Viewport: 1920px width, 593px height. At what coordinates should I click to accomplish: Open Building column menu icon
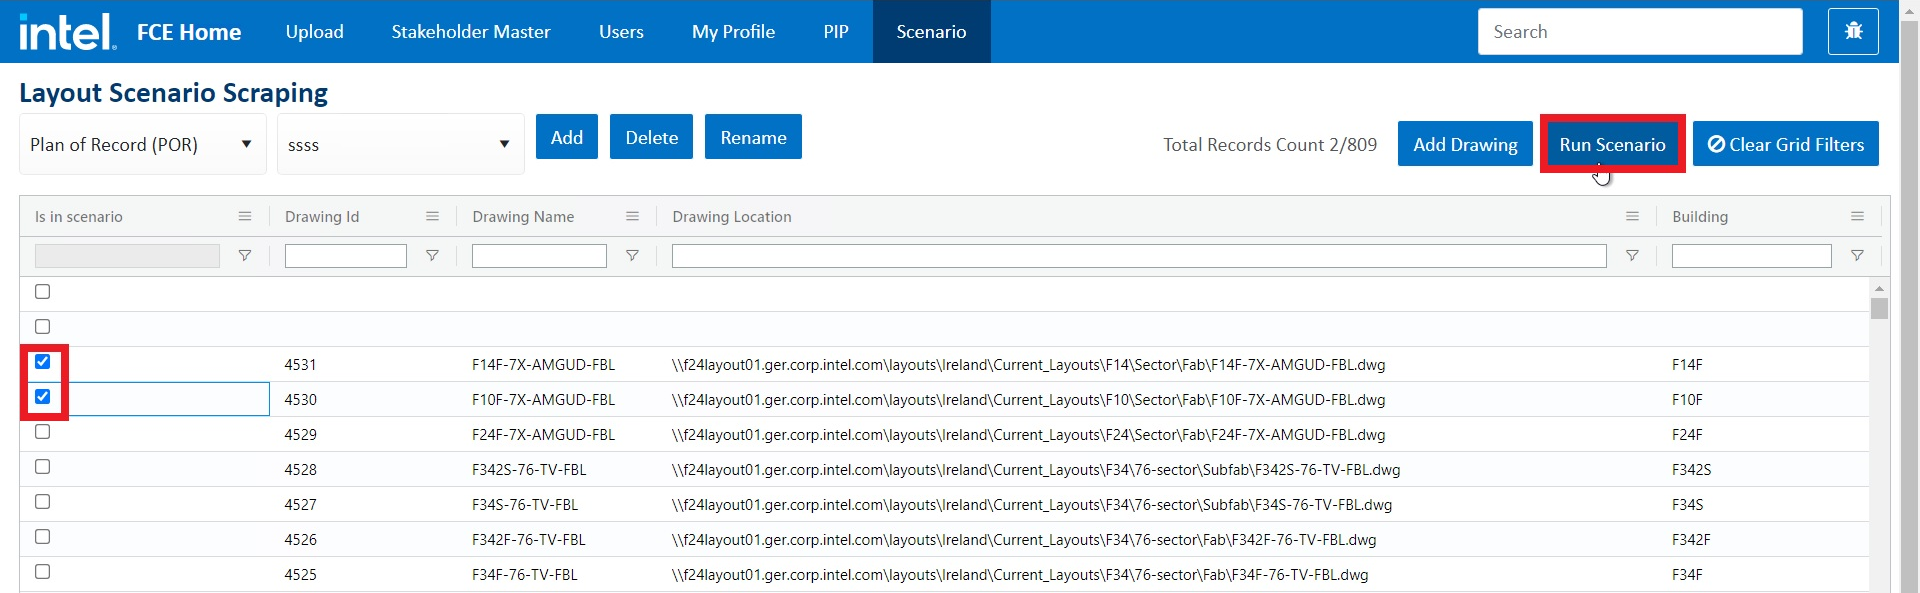click(x=1857, y=216)
